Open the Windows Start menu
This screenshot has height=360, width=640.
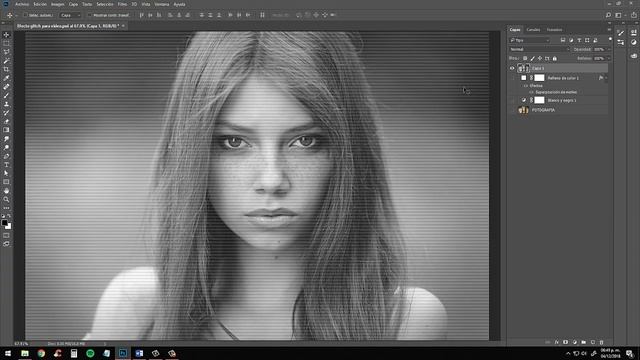(8, 353)
